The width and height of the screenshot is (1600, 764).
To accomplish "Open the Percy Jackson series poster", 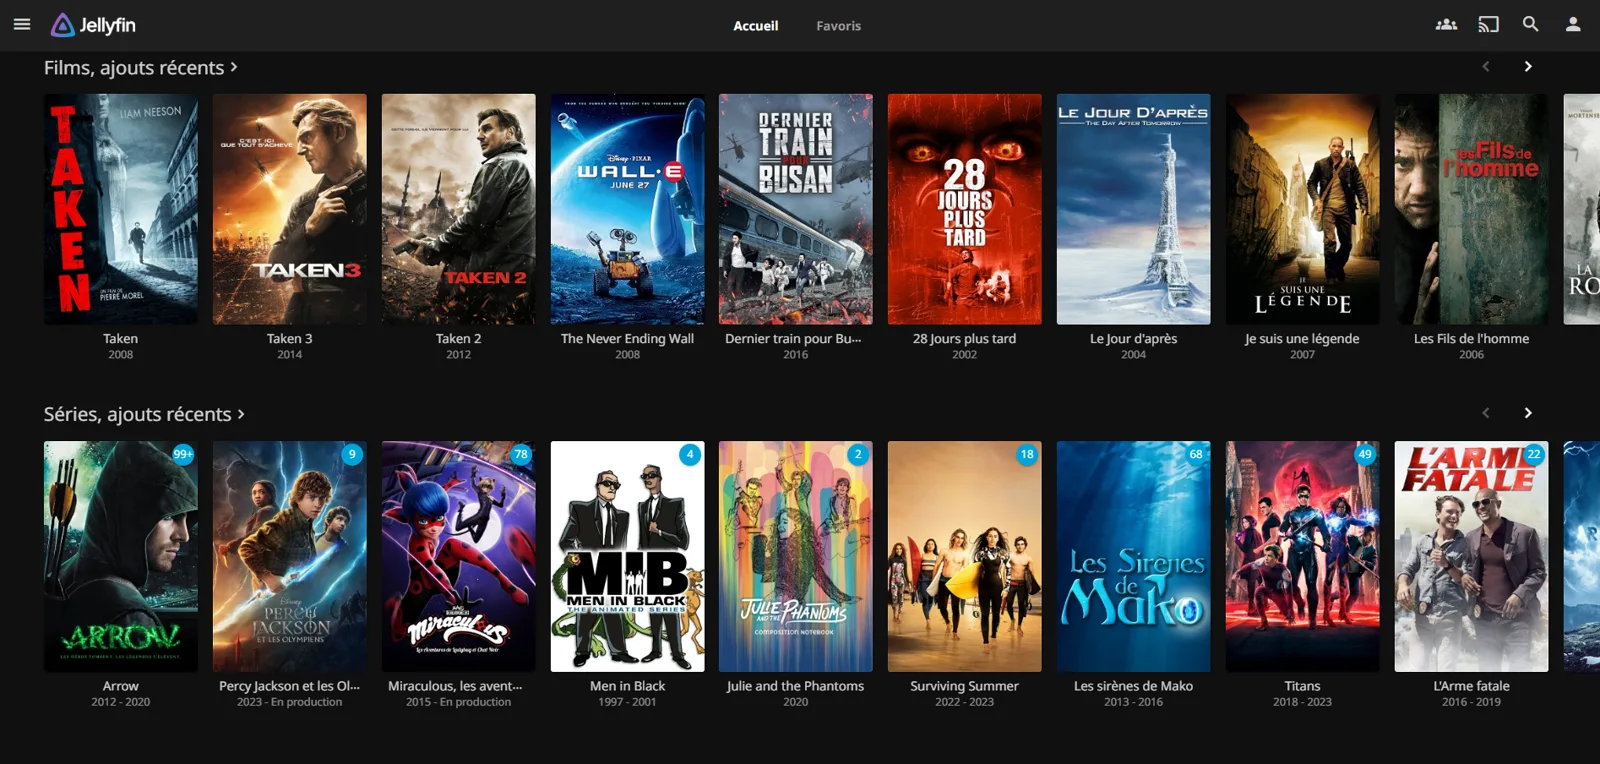I will 290,556.
